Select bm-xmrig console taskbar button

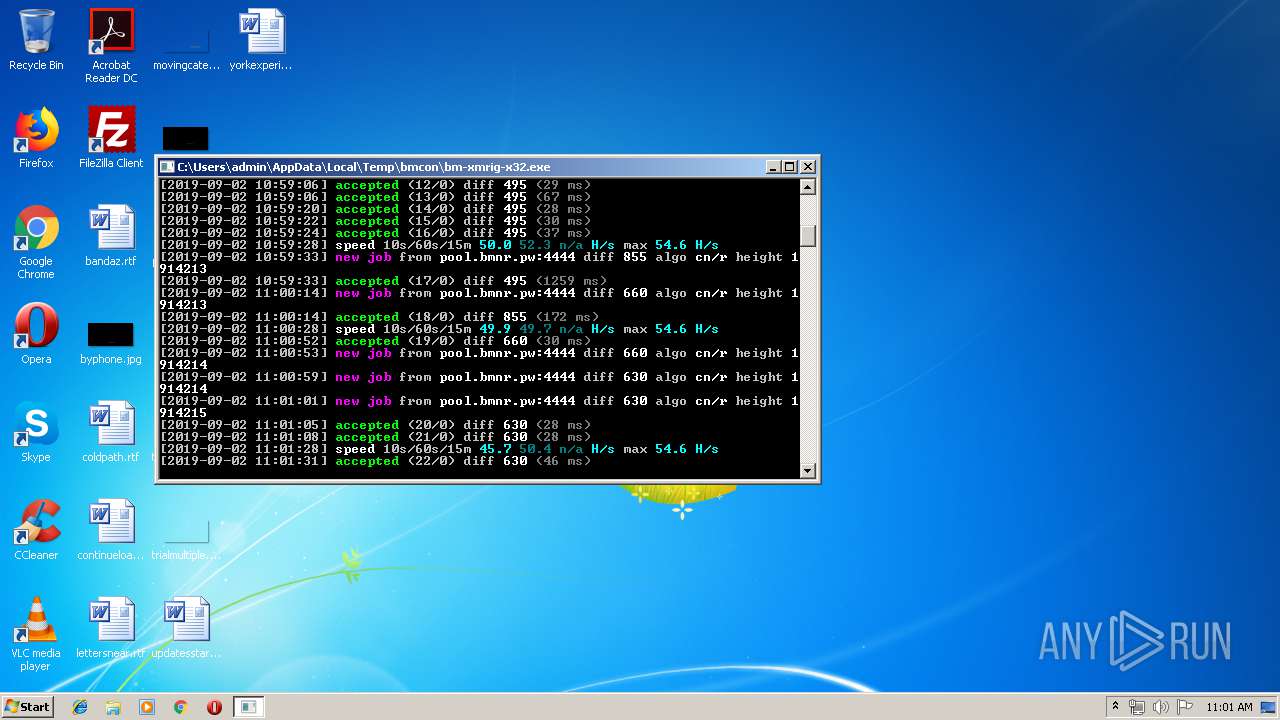248,707
